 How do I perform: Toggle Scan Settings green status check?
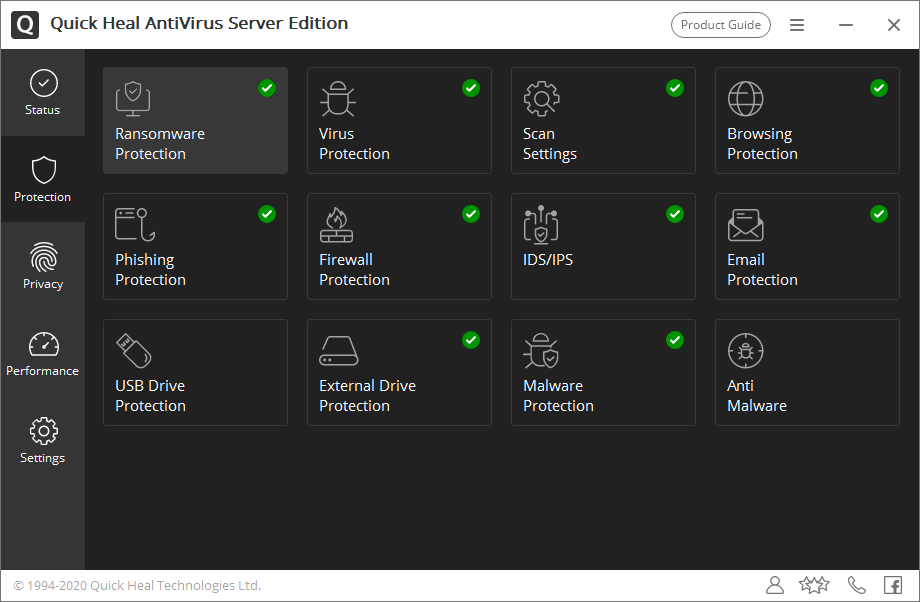point(675,88)
